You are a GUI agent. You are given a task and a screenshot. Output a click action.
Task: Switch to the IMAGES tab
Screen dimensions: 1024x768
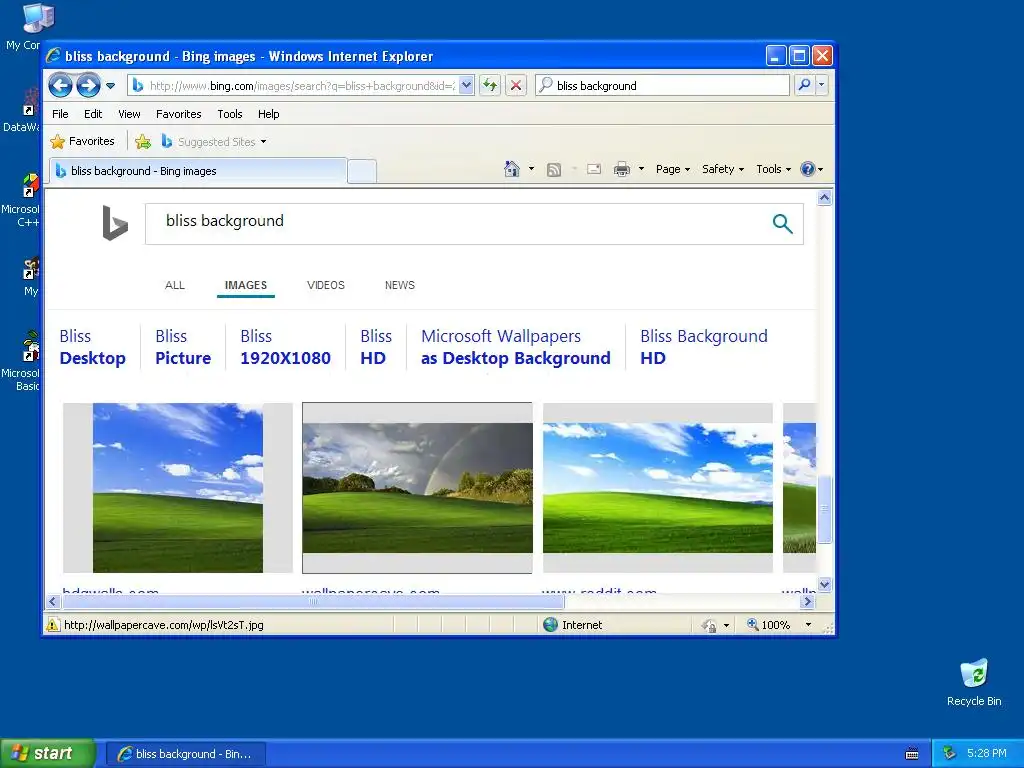[x=246, y=285]
